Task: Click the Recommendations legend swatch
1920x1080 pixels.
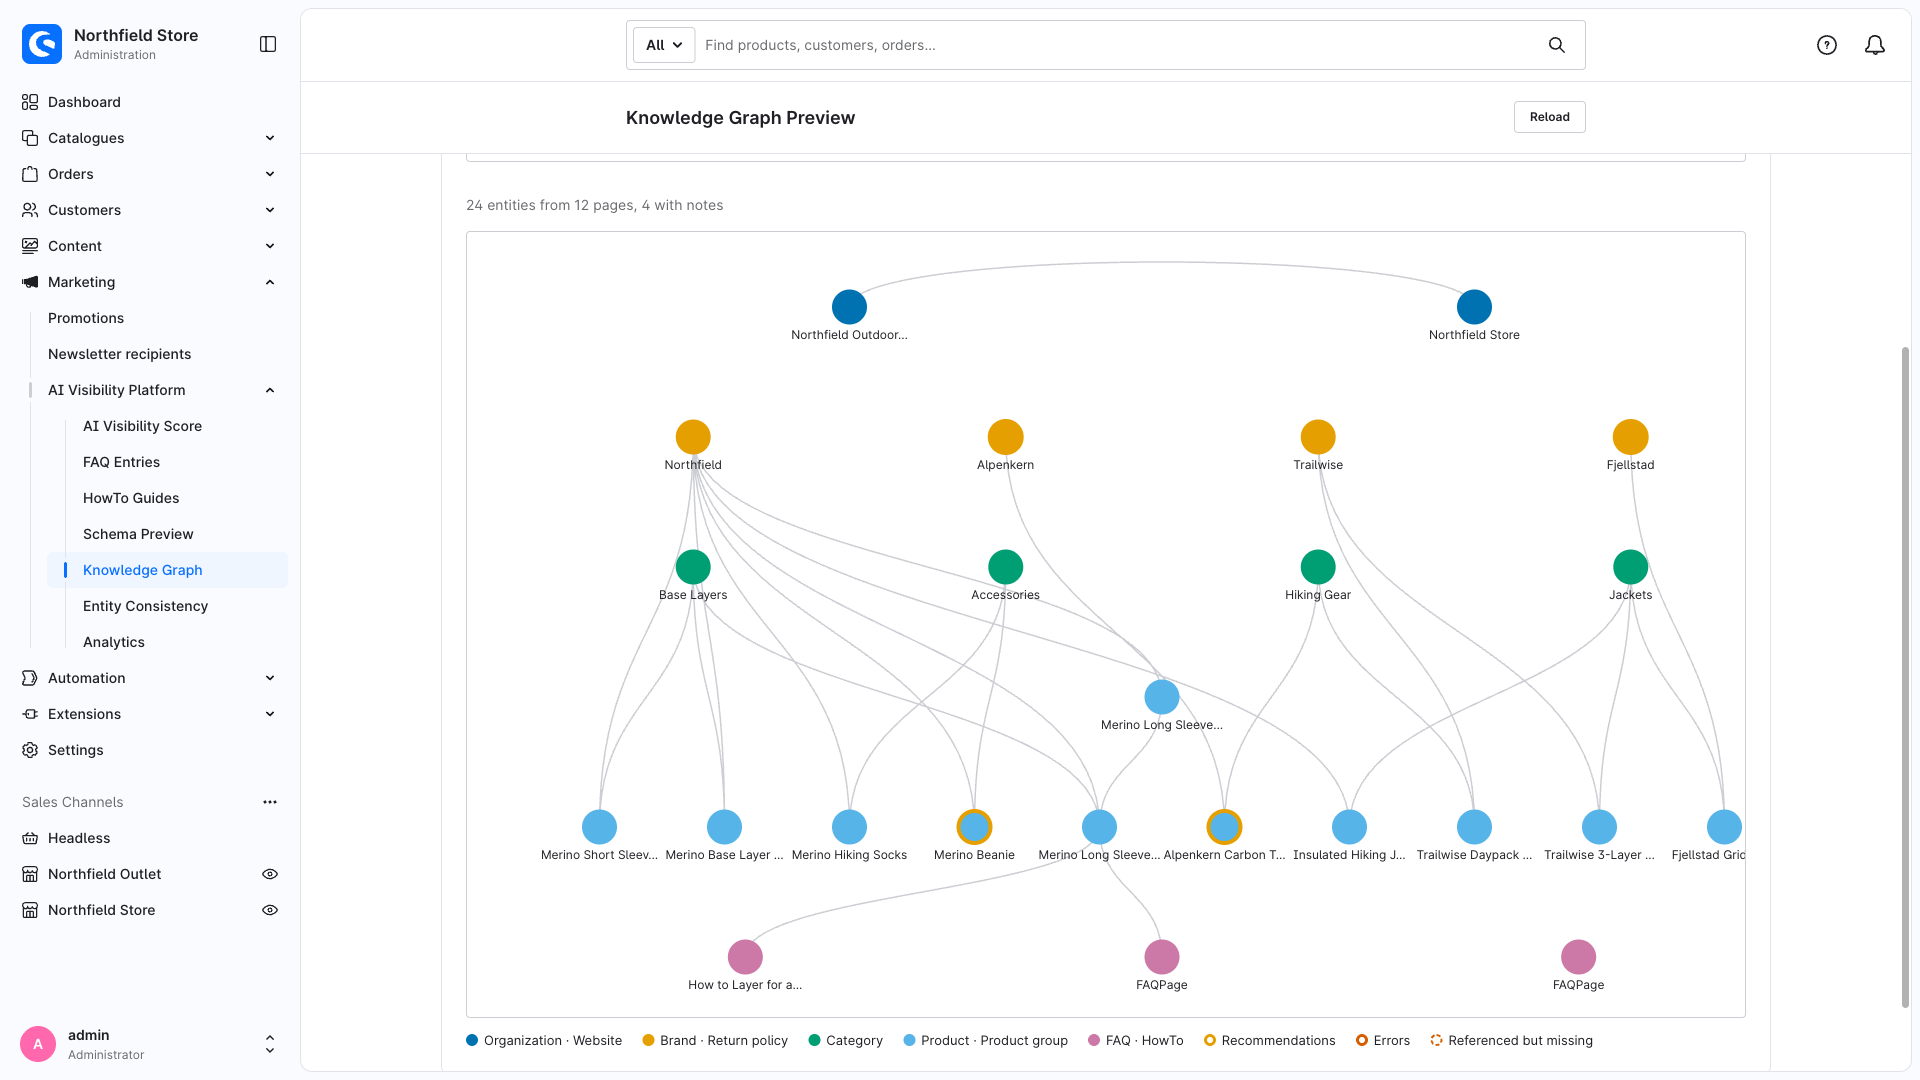Action: tap(1210, 1040)
